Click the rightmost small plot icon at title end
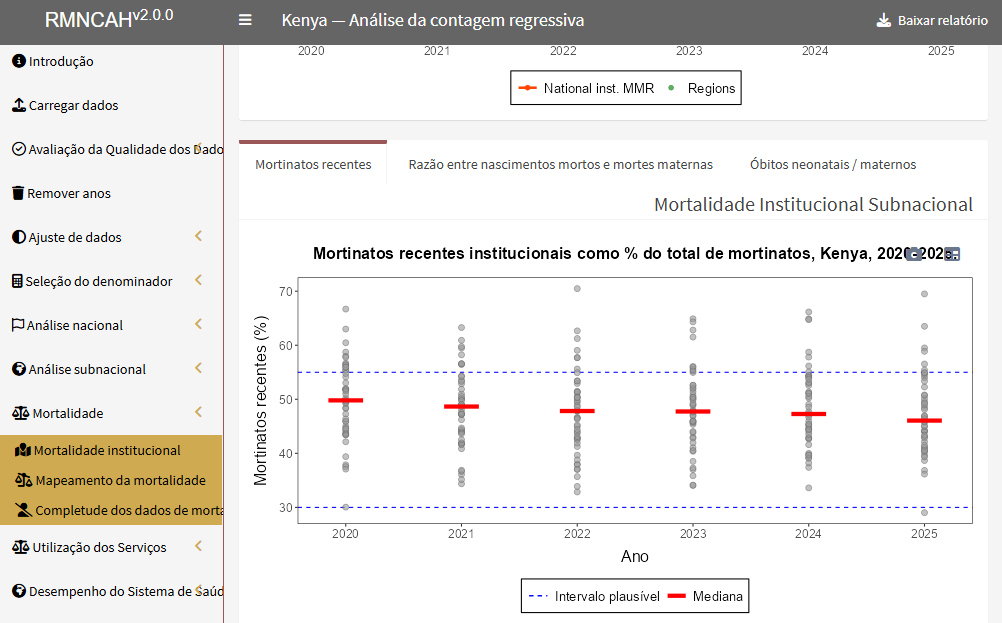 point(952,254)
